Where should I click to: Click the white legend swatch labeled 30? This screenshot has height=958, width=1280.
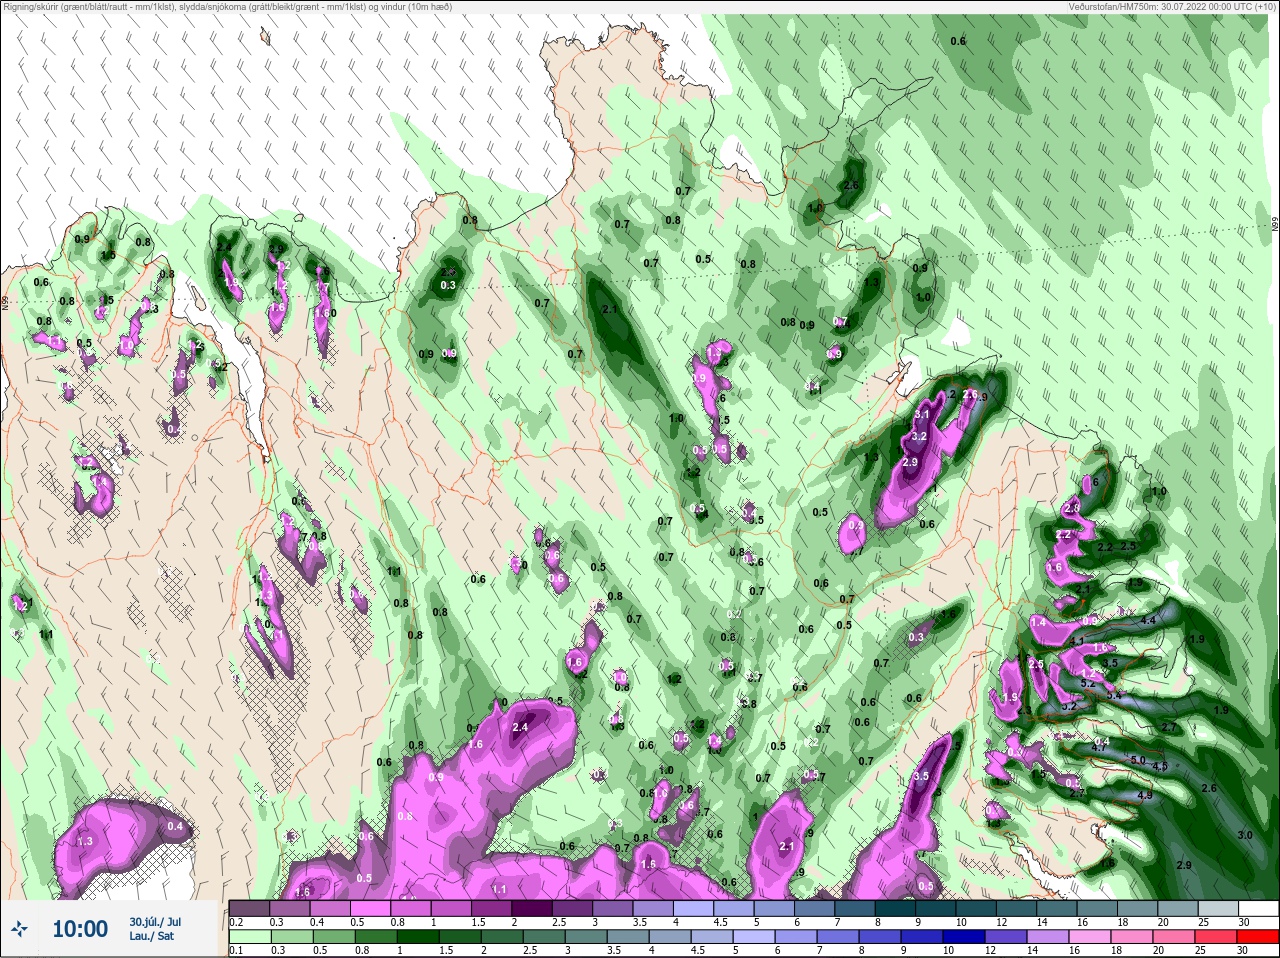click(x=1258, y=909)
